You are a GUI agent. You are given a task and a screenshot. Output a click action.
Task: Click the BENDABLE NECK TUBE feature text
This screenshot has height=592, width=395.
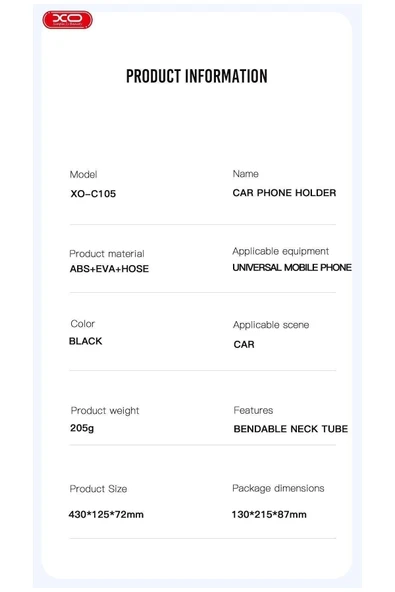291,429
